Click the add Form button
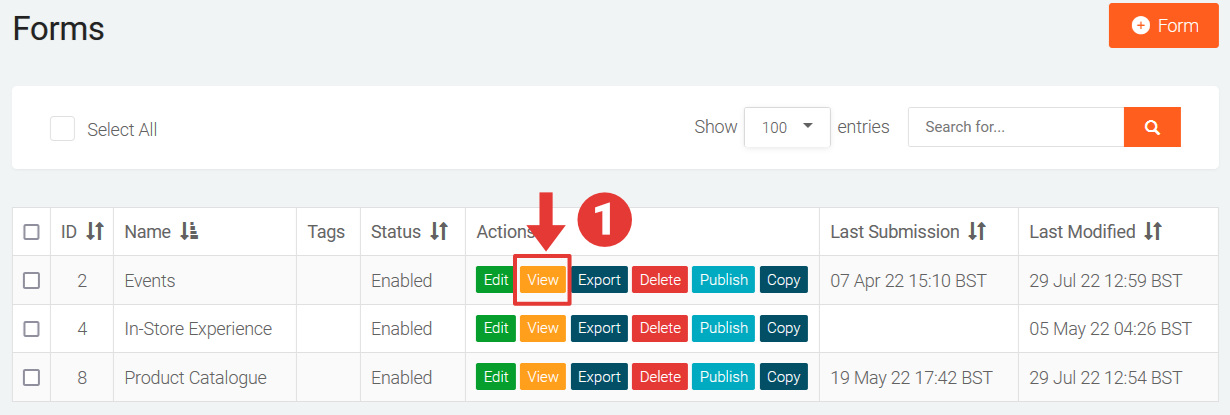1230x415 pixels. pyautogui.click(x=1163, y=26)
